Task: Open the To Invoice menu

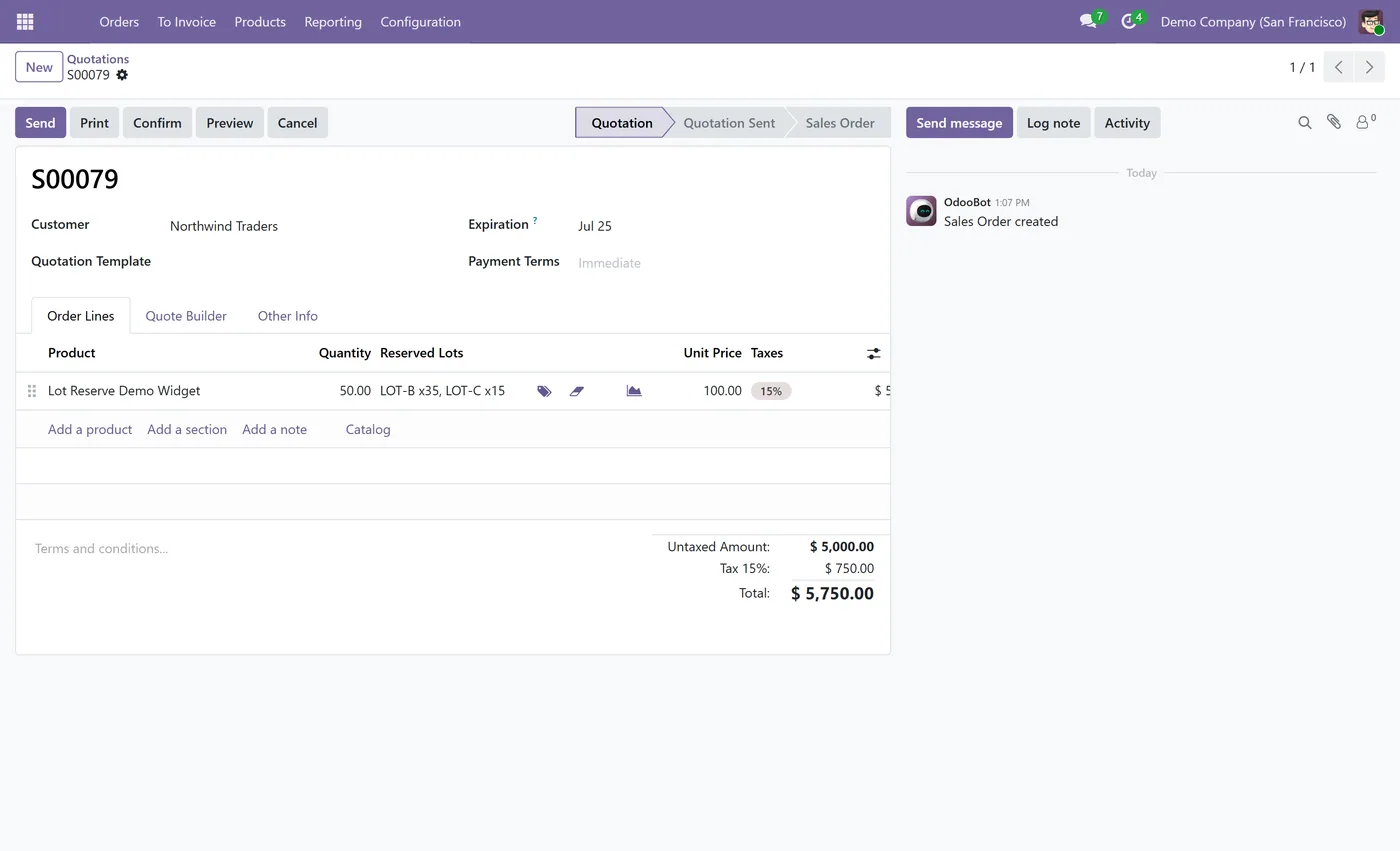Action: tap(186, 21)
